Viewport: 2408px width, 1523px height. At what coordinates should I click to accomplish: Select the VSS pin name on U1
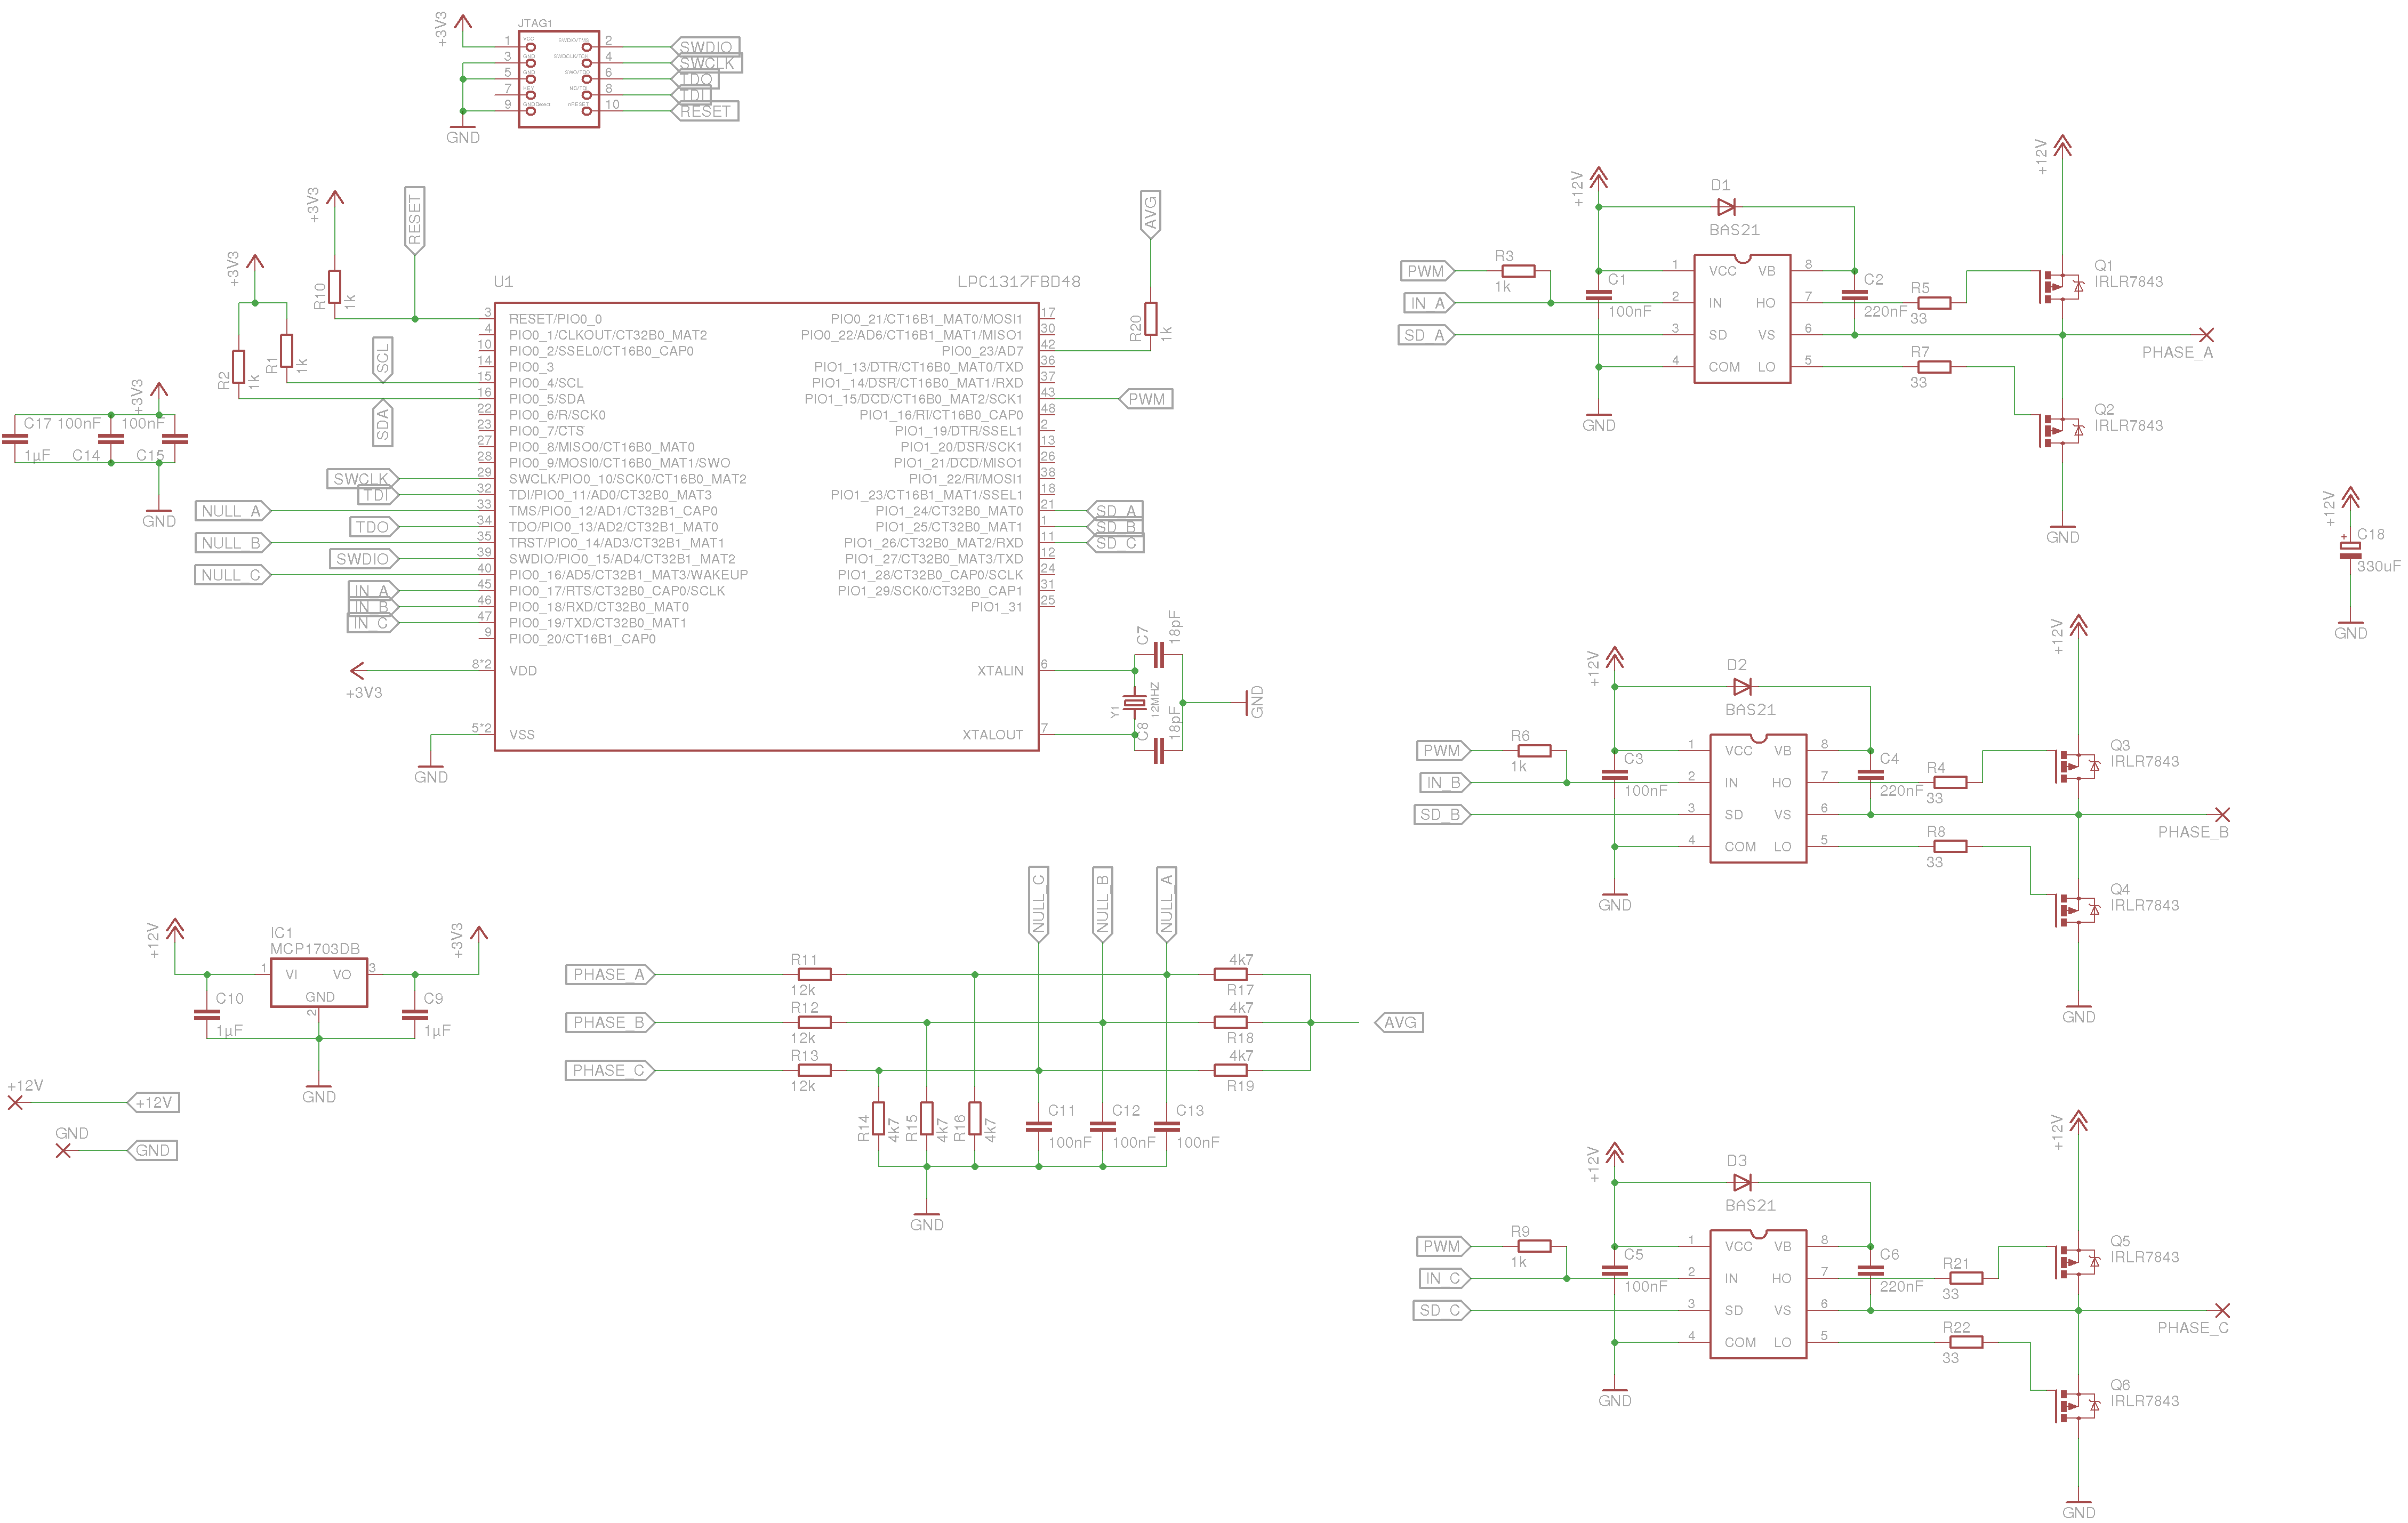tap(522, 735)
